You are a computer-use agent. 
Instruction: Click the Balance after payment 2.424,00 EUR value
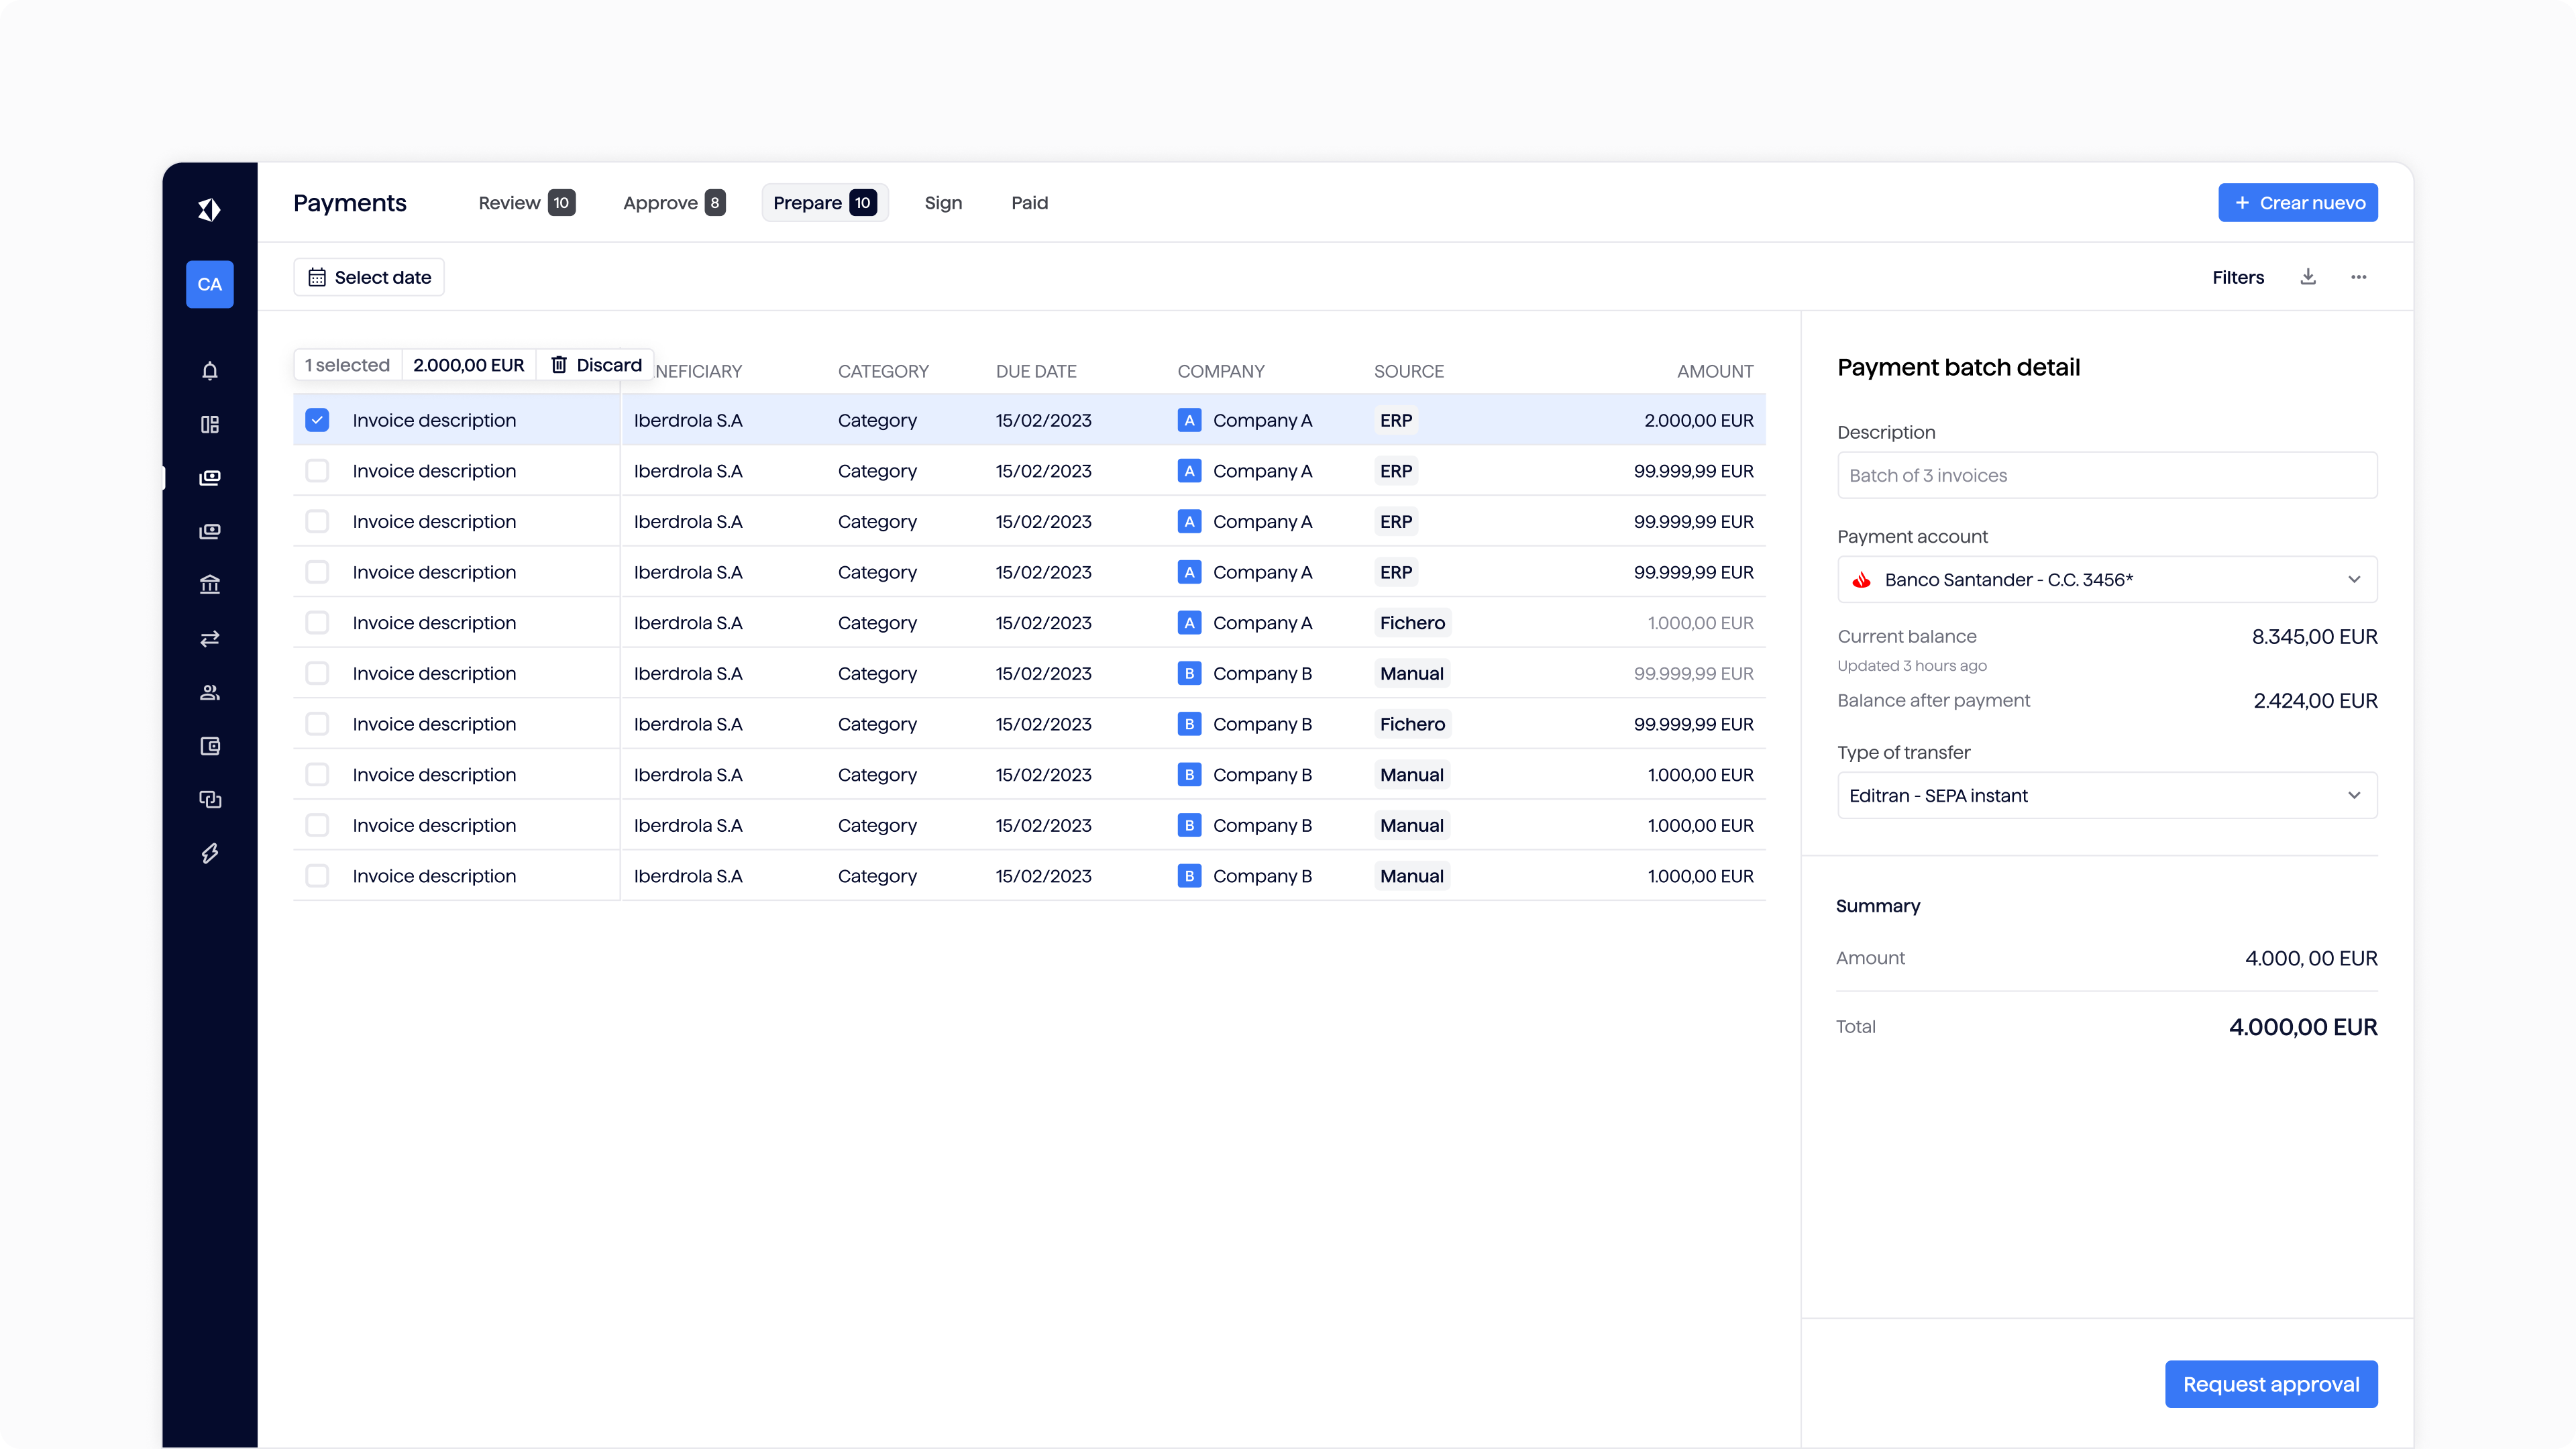tap(2315, 701)
